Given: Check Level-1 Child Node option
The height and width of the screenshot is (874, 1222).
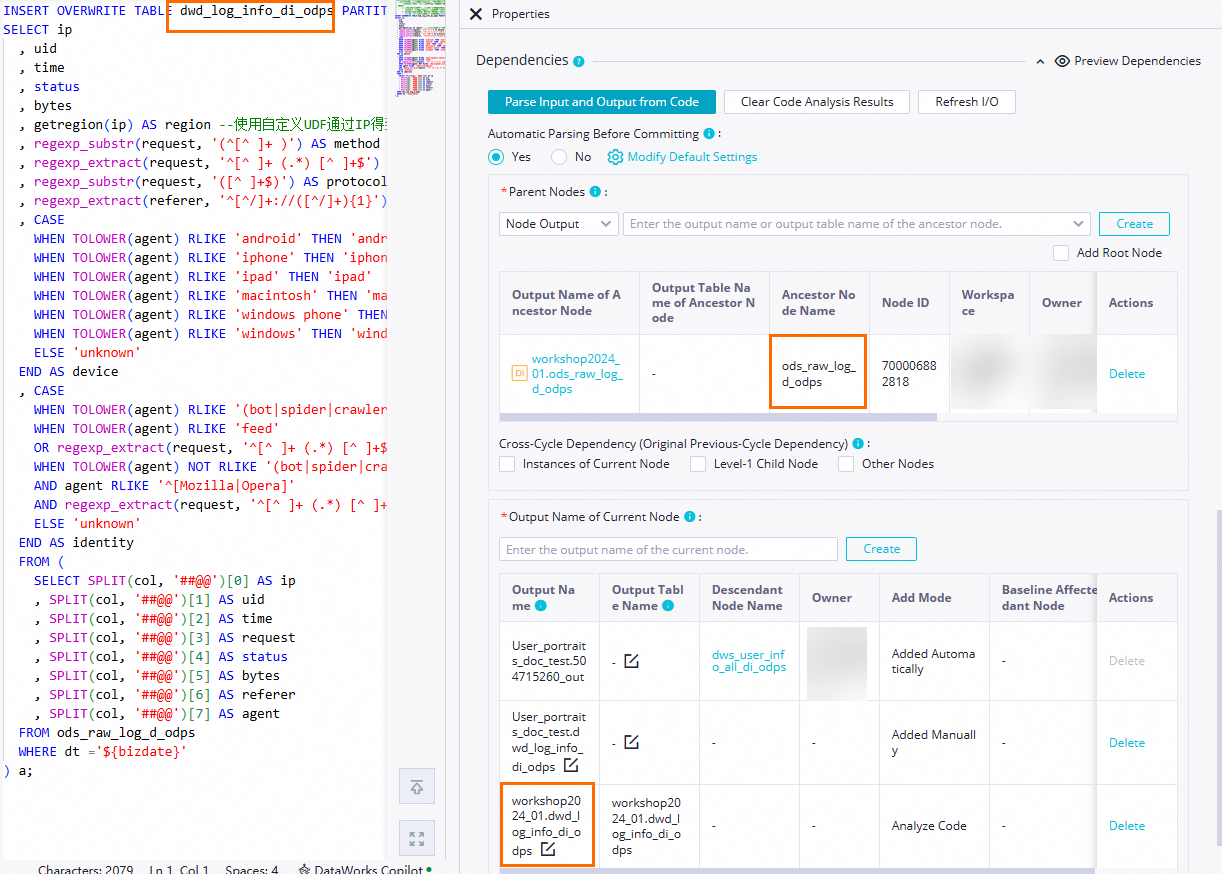Looking at the screenshot, I should click(x=697, y=464).
